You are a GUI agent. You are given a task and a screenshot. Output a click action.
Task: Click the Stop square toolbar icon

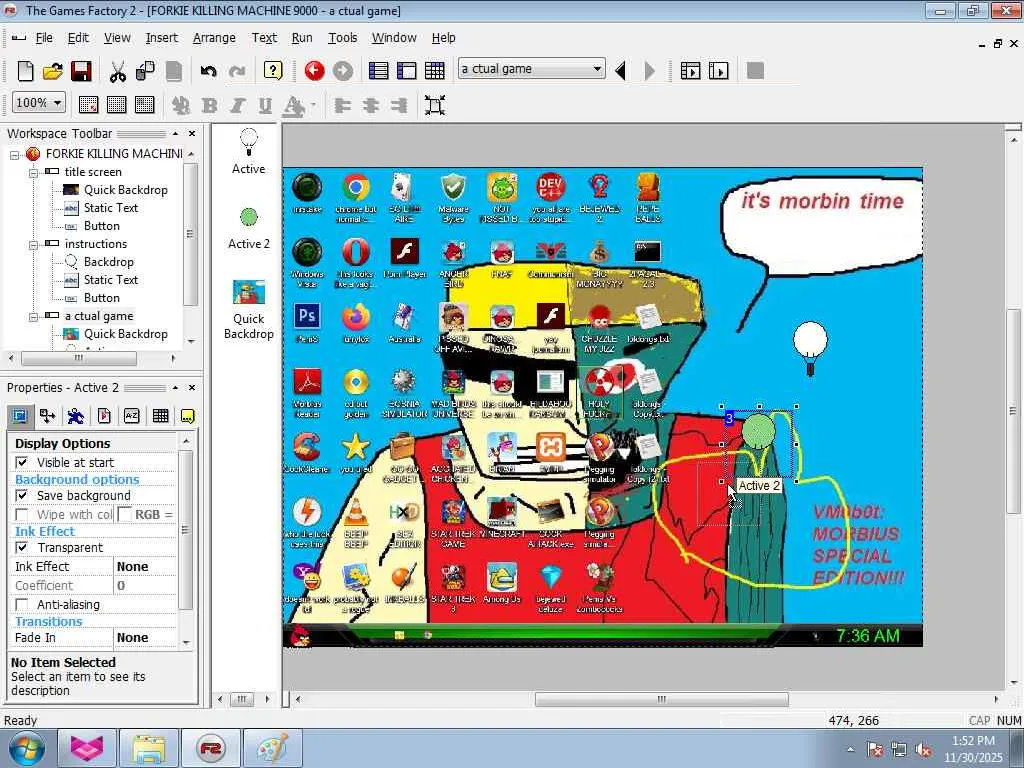click(x=756, y=71)
